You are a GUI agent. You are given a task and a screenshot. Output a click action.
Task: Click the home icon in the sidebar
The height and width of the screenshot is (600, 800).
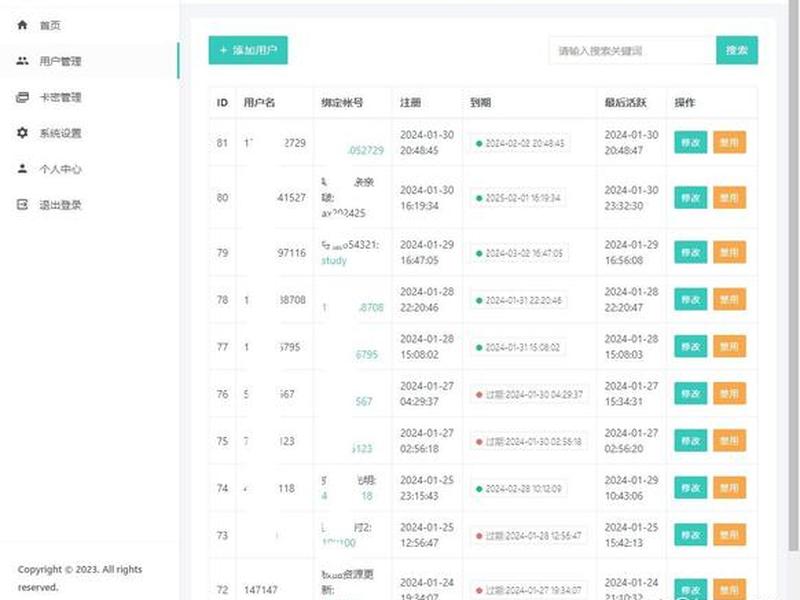pos(22,24)
